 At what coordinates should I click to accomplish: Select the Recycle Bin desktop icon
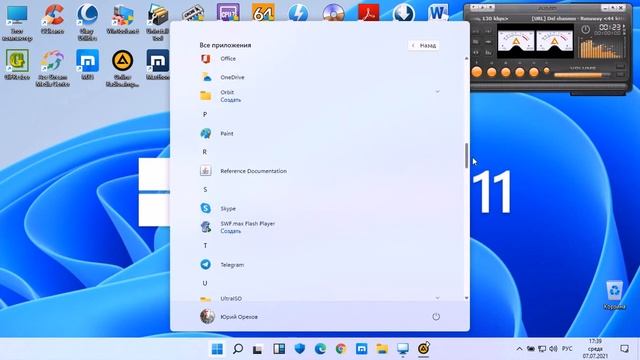(615, 295)
